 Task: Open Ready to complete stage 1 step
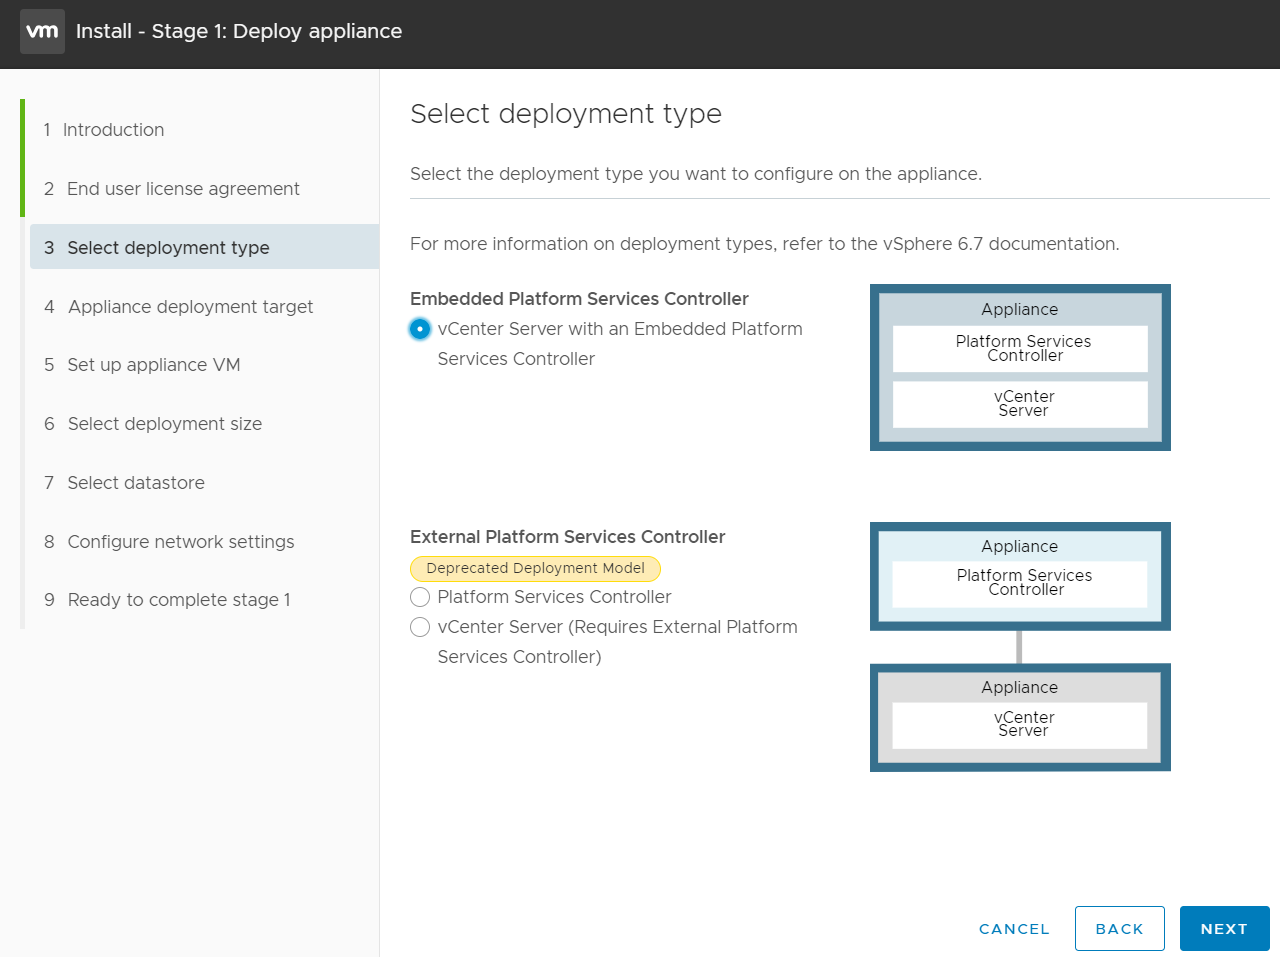(179, 600)
